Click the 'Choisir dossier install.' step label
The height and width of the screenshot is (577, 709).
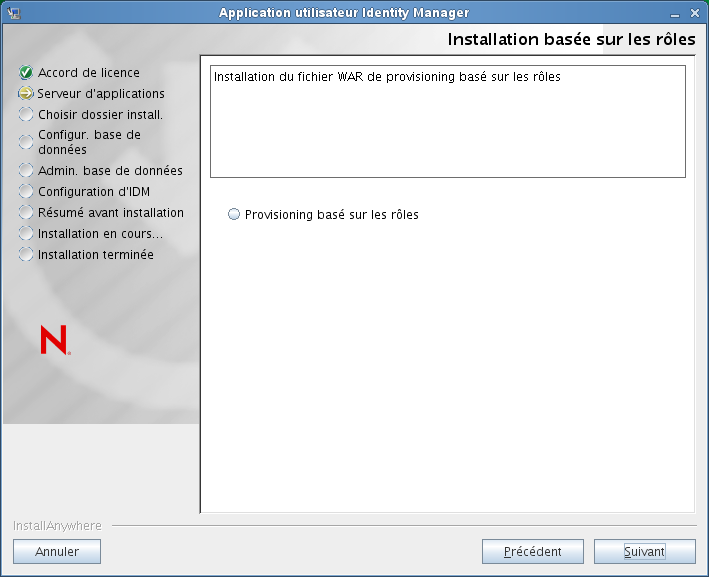pos(100,114)
